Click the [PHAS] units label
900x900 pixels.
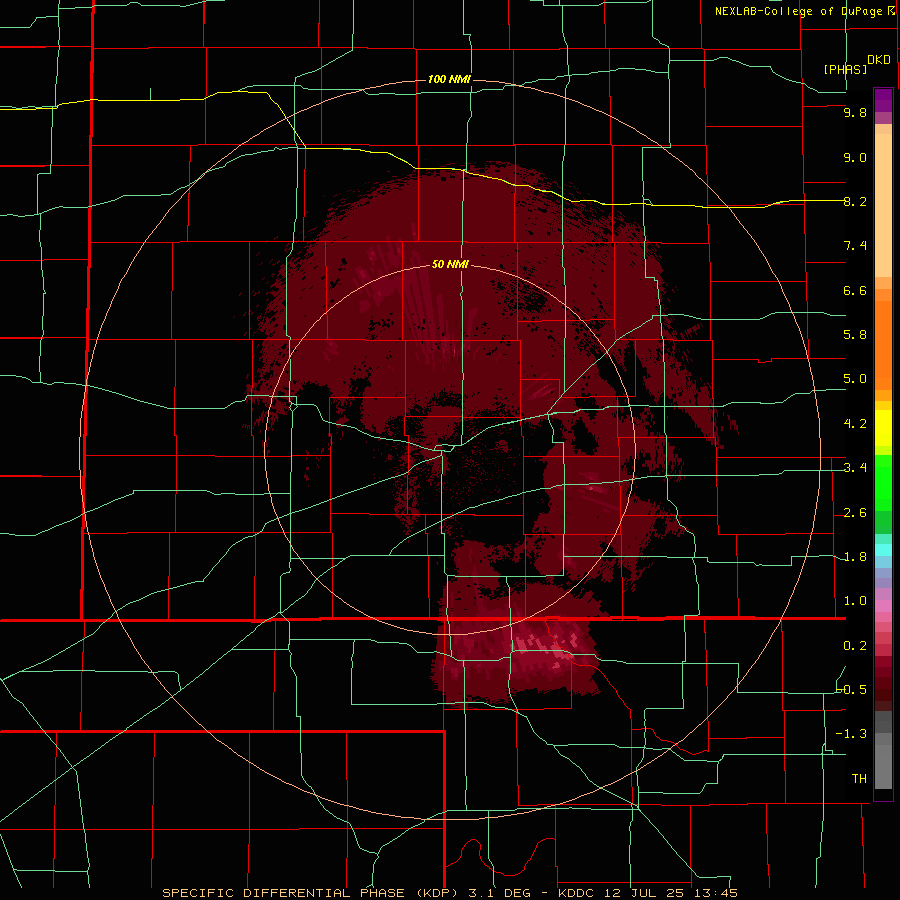point(845,70)
